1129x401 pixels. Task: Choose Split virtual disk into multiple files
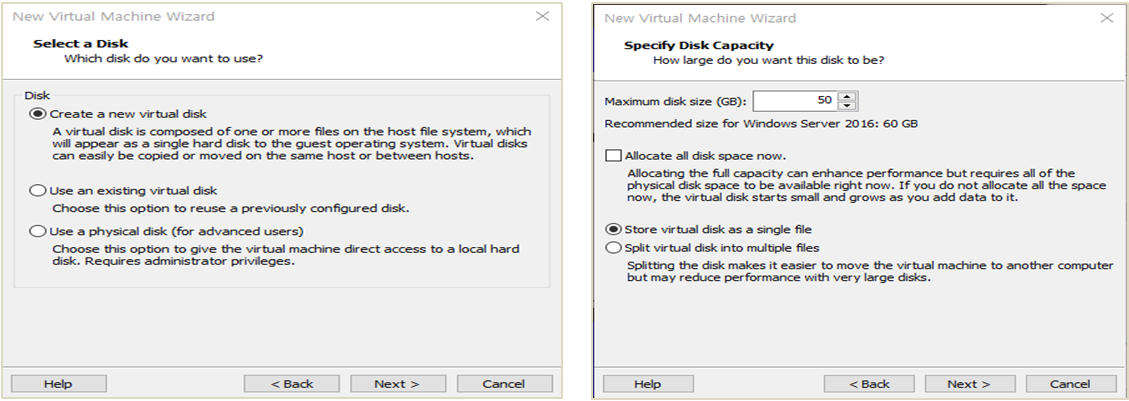click(613, 247)
